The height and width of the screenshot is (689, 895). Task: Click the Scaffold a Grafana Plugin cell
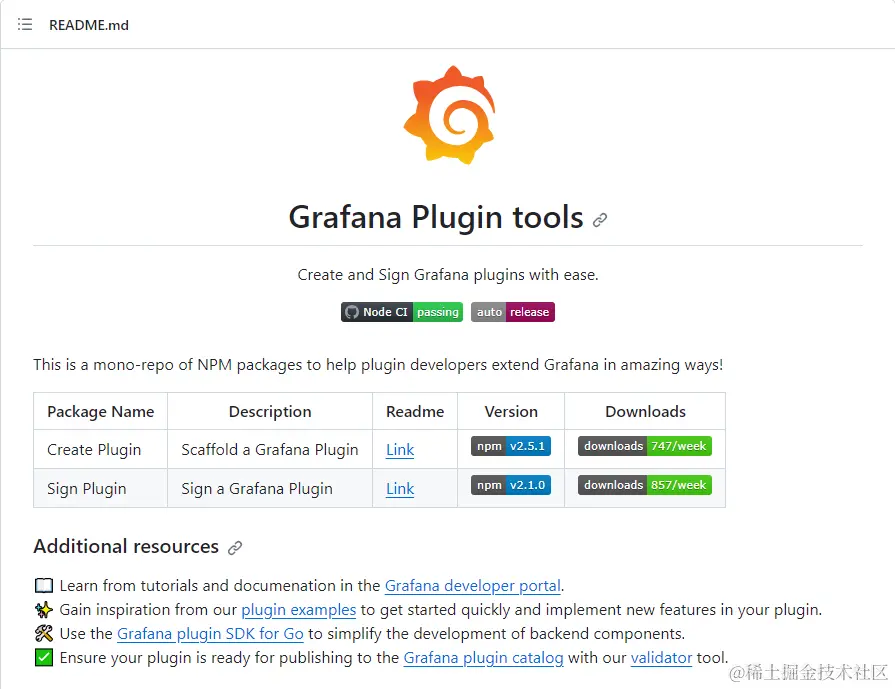pyautogui.click(x=270, y=450)
